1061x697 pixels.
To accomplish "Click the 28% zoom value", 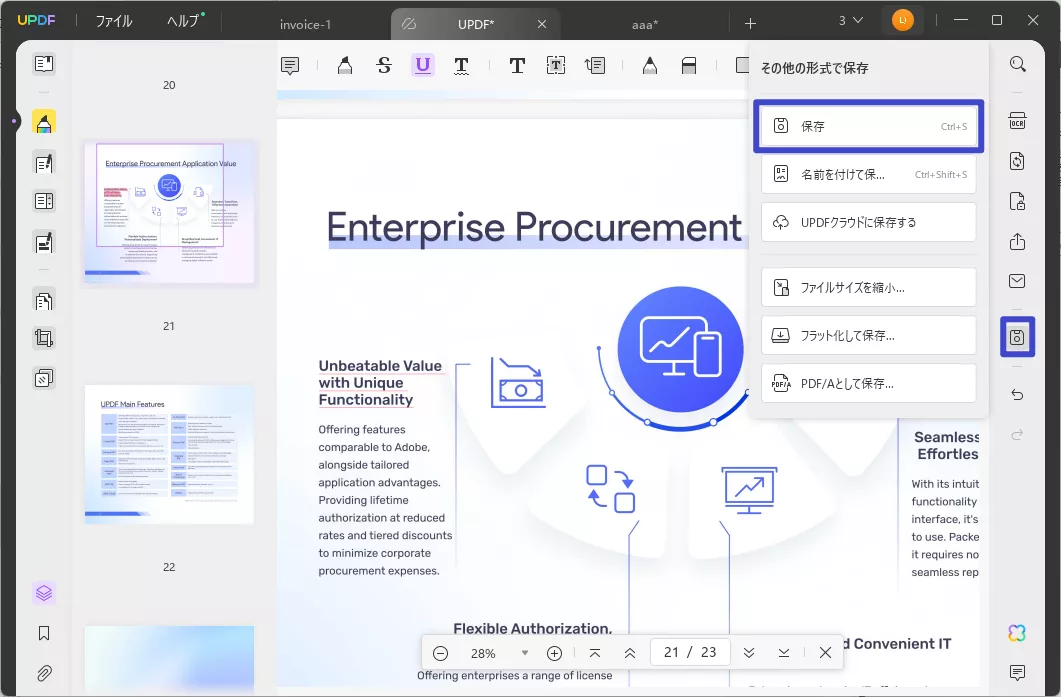I will pos(483,654).
